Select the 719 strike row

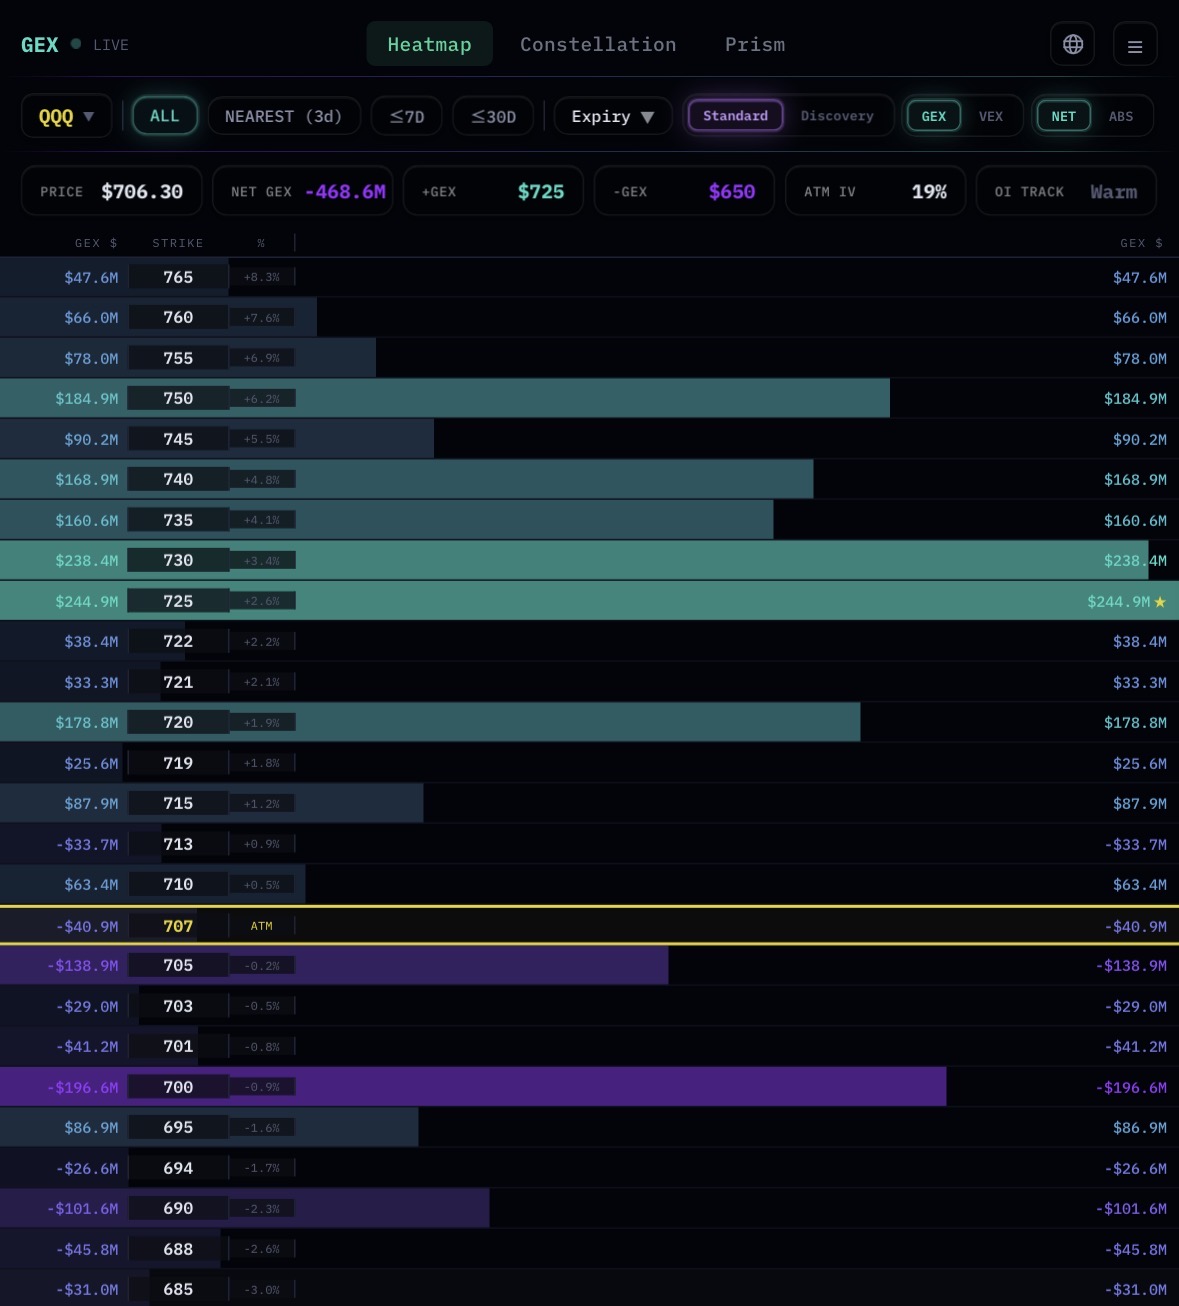(x=589, y=763)
